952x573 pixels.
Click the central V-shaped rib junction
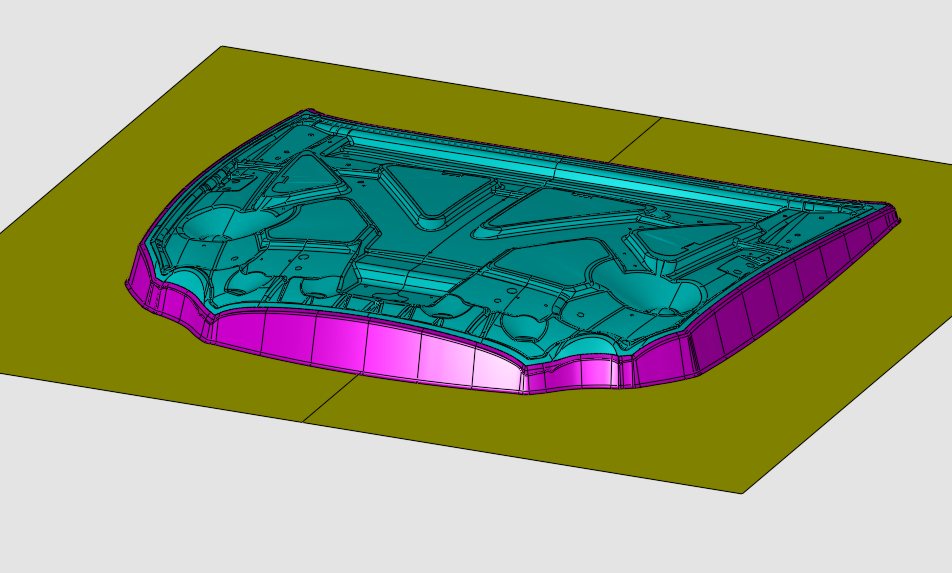click(432, 214)
